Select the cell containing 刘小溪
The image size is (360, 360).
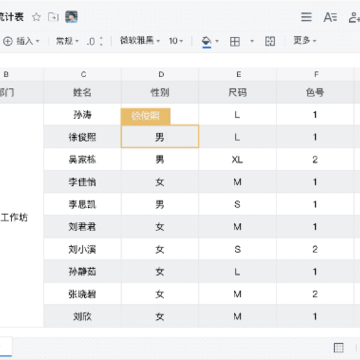coord(82,249)
